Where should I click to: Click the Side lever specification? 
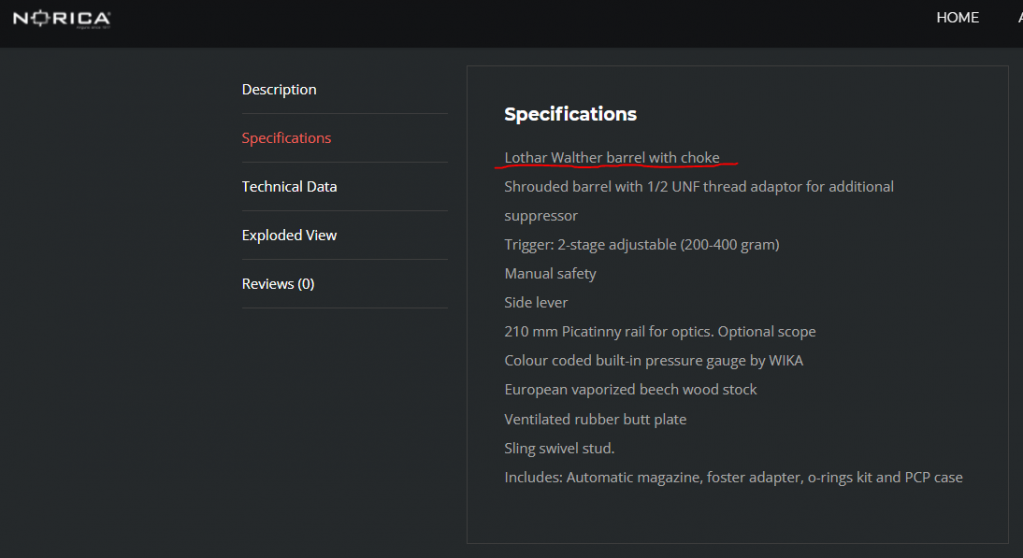click(536, 303)
